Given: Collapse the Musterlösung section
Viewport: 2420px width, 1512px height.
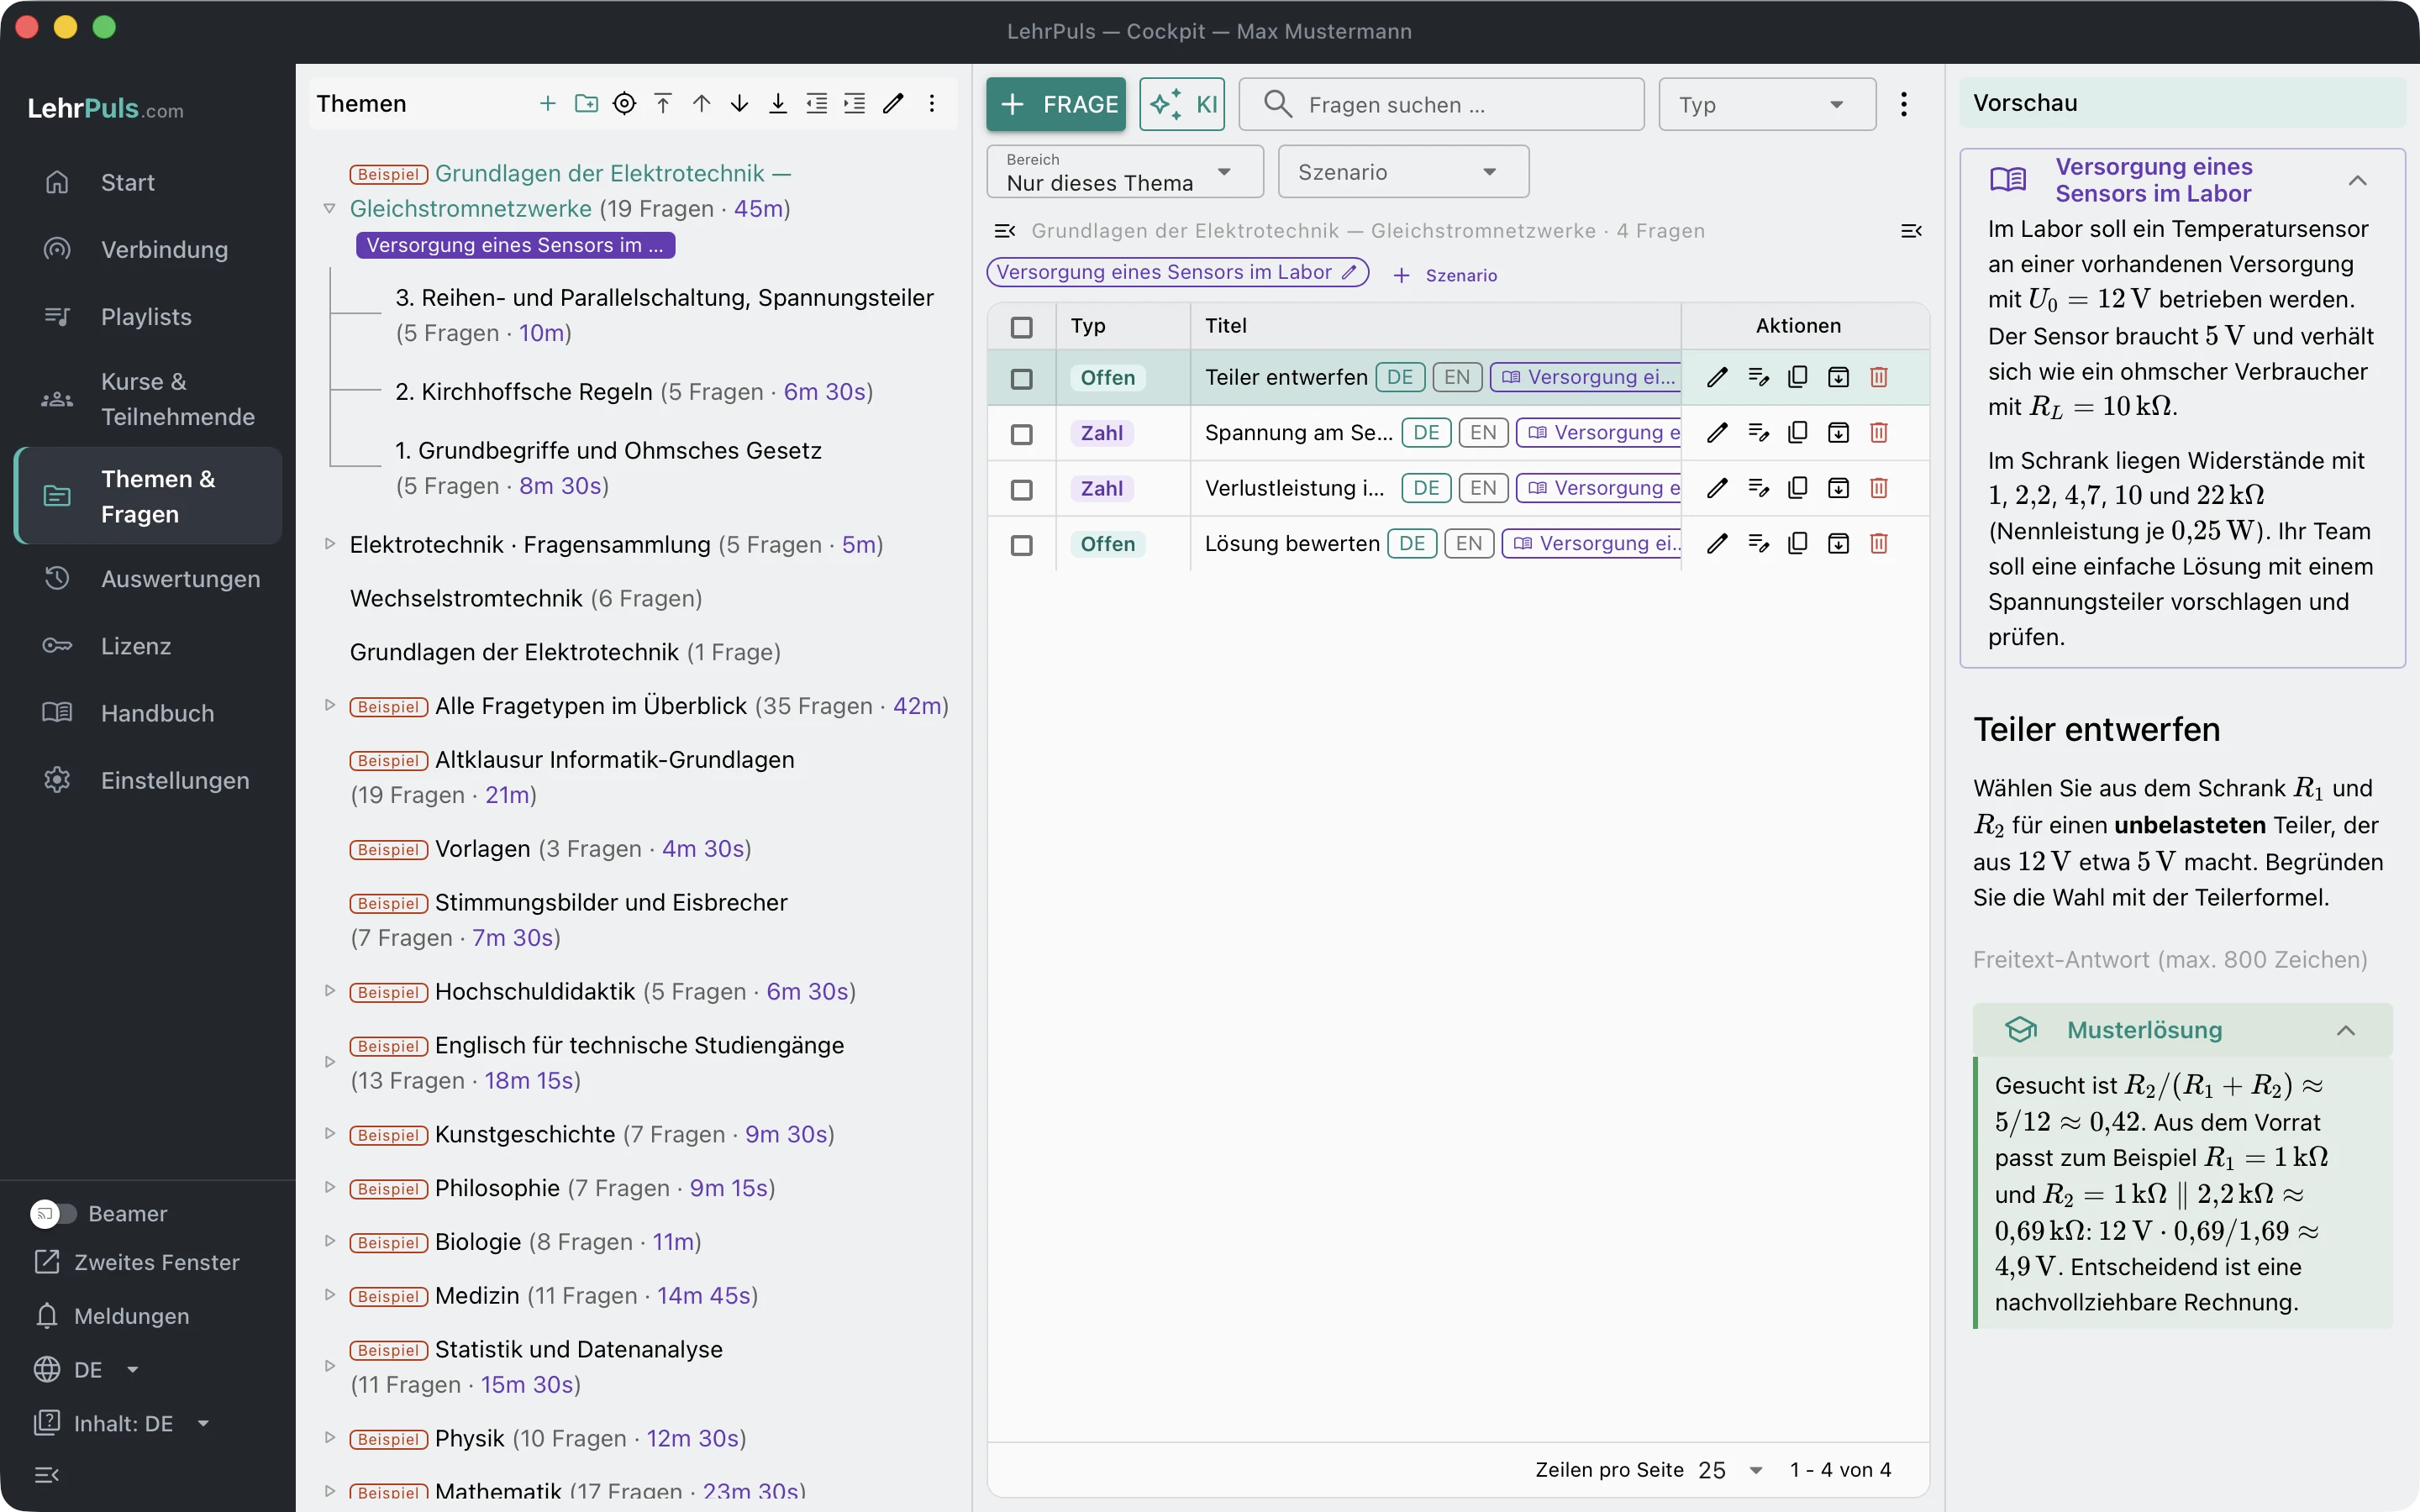Looking at the screenshot, I should [x=2345, y=1030].
